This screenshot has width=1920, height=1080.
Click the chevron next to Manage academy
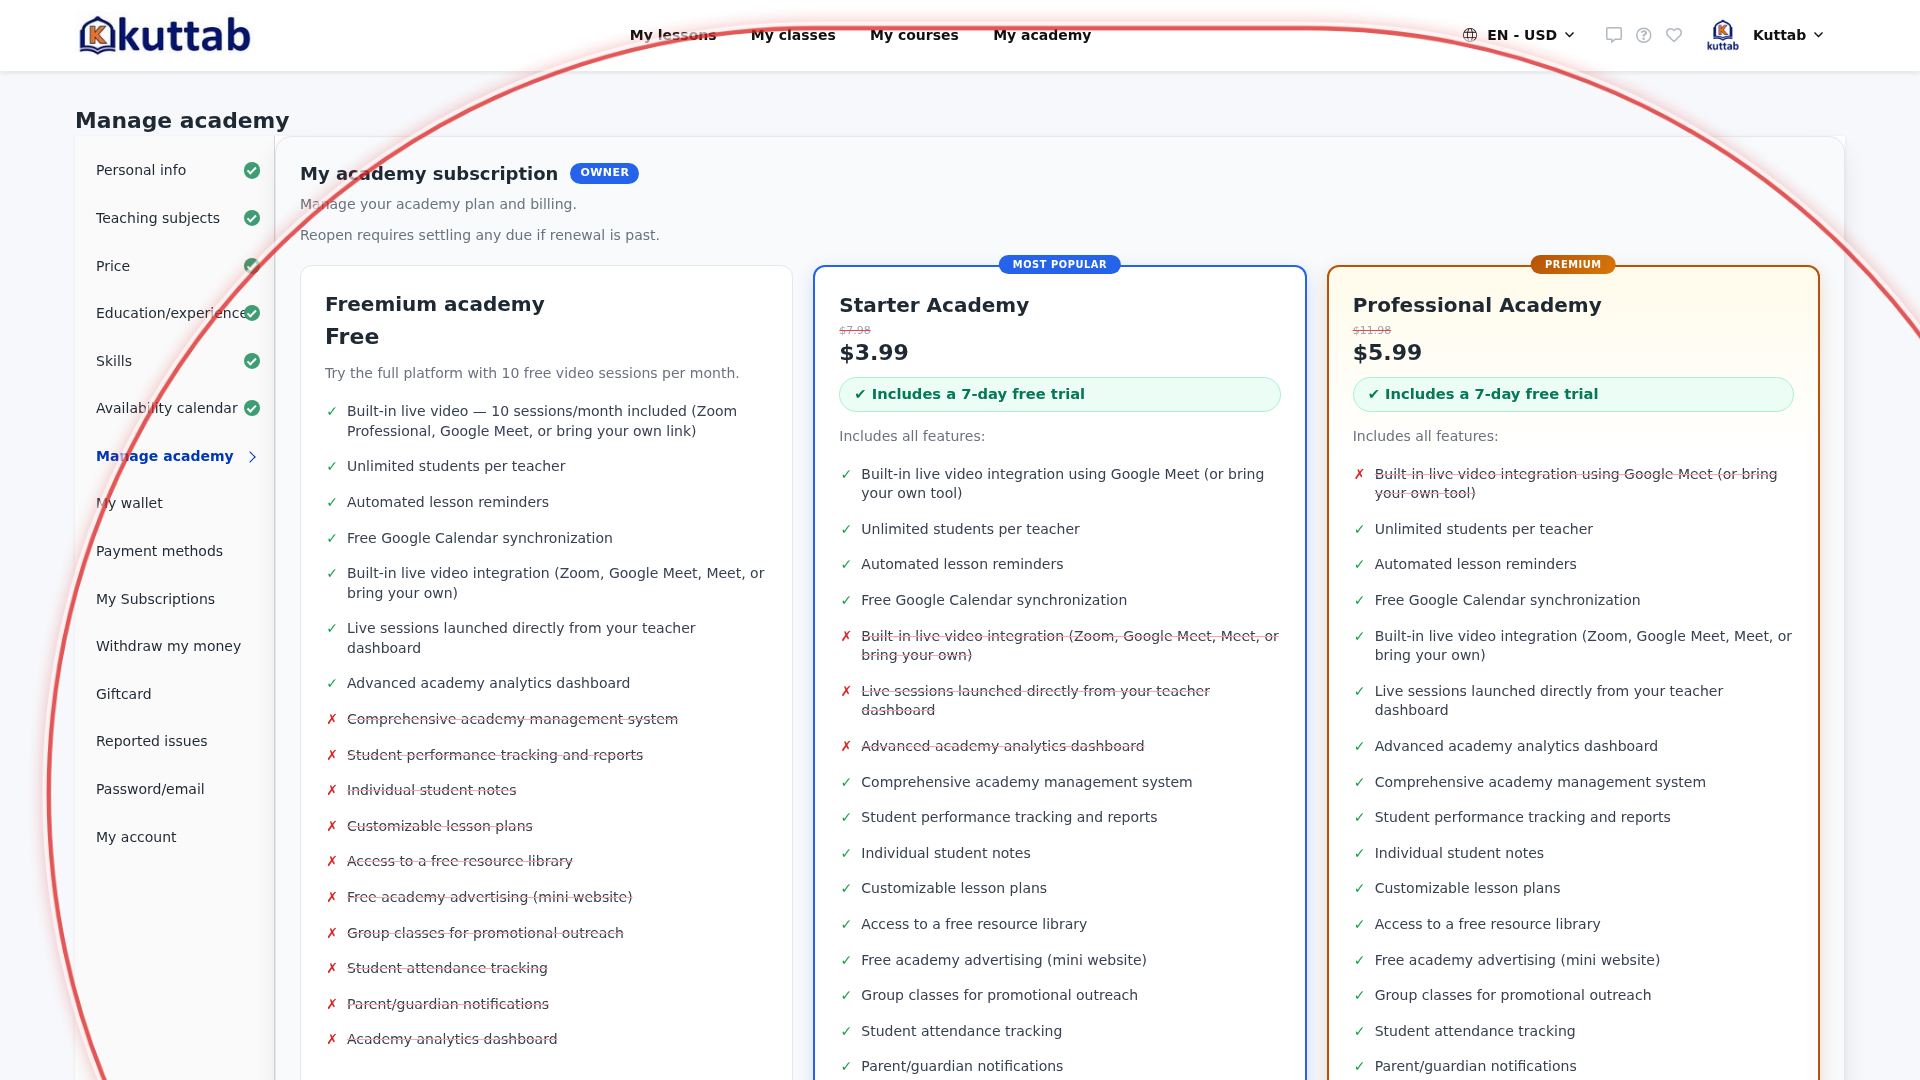252,457
